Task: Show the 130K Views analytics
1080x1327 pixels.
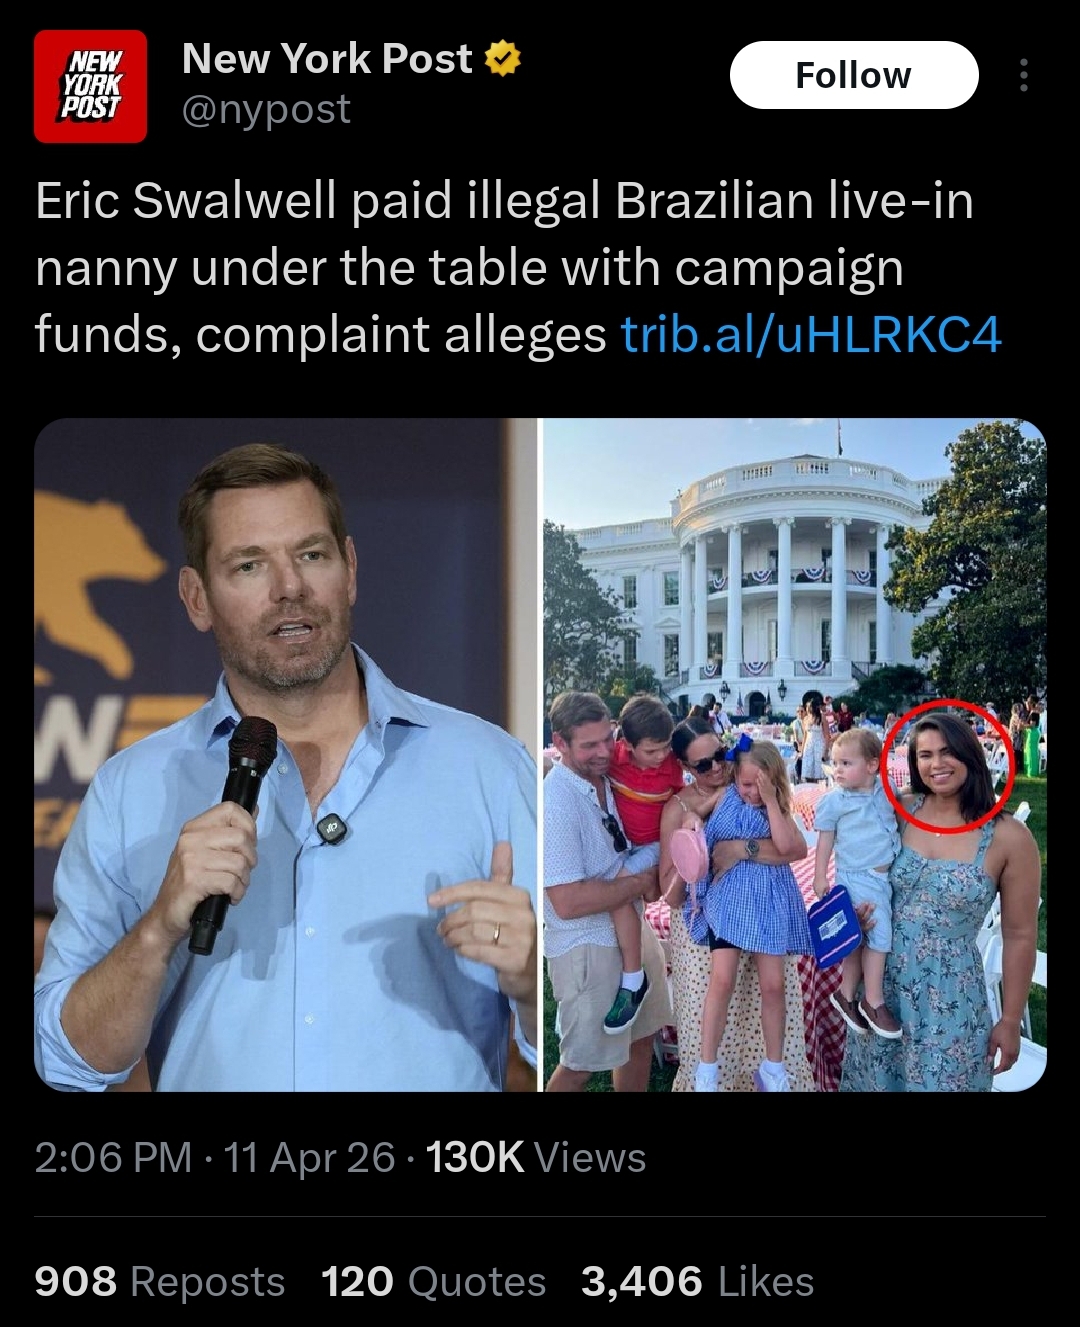Action: (x=536, y=1158)
